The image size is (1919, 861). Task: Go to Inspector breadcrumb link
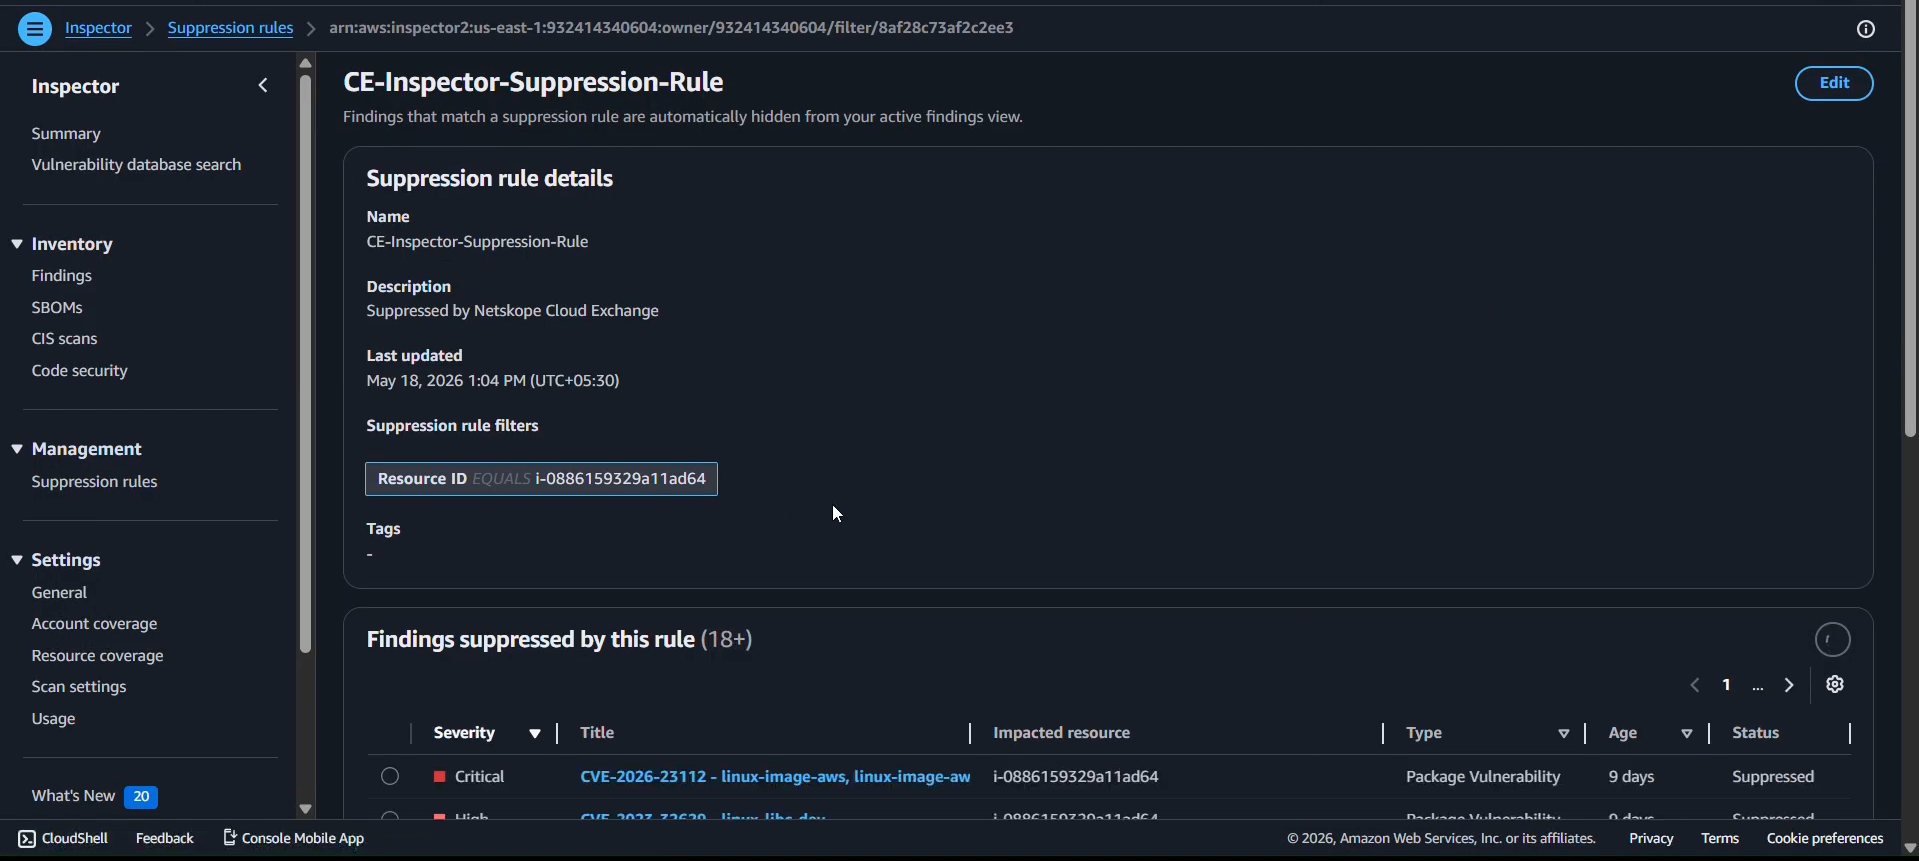tap(98, 28)
